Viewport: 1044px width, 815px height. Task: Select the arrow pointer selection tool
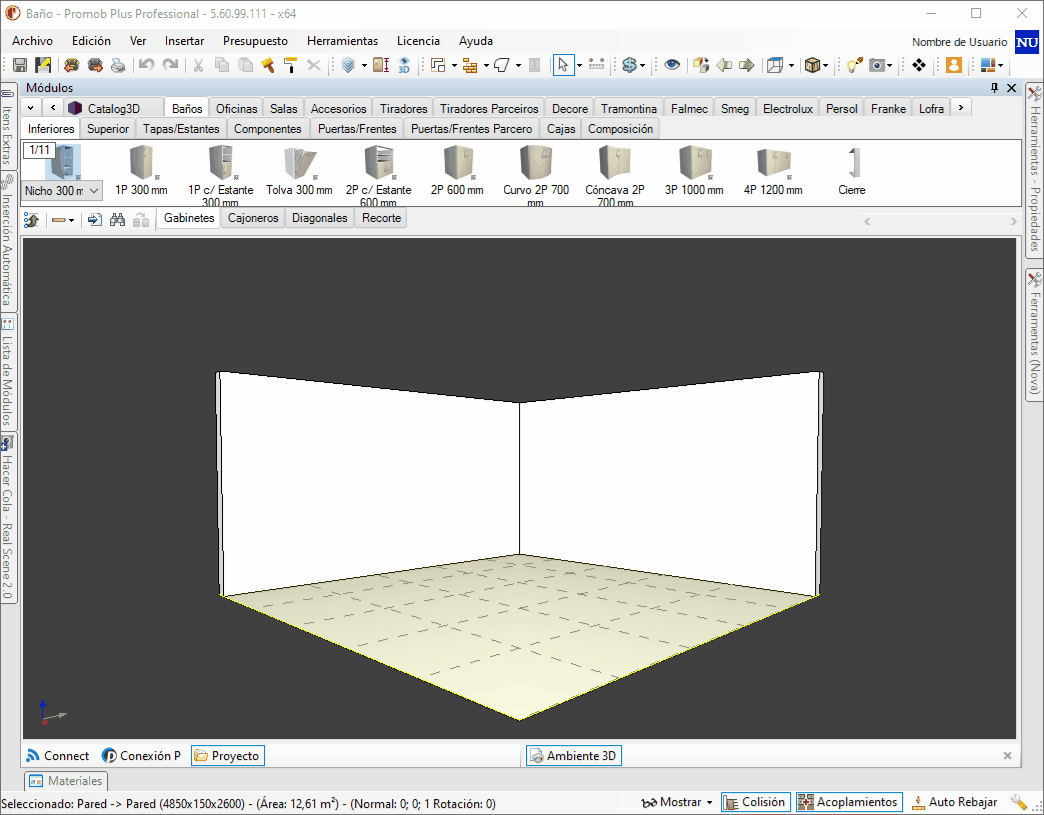point(563,65)
